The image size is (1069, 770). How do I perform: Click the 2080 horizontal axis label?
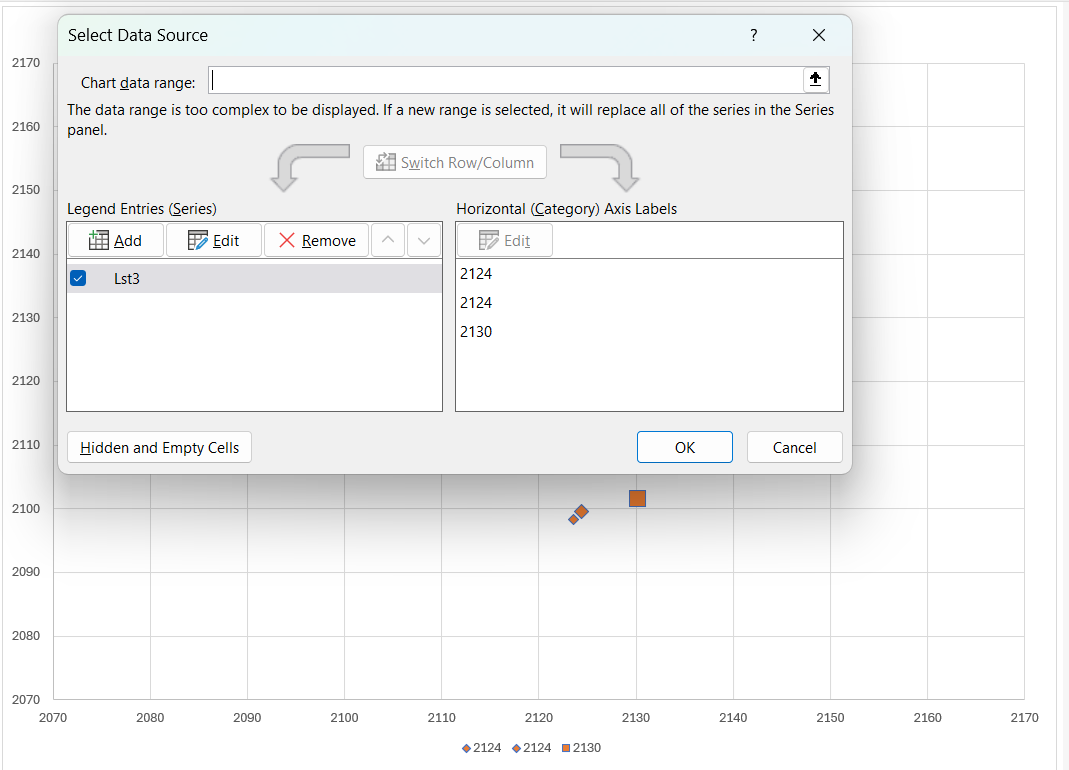150,718
